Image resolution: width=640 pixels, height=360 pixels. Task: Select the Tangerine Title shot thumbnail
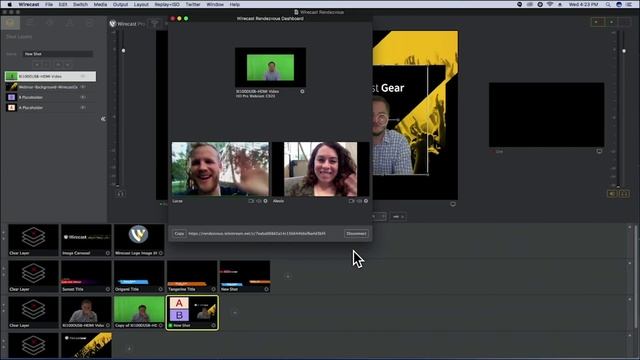coord(192,276)
